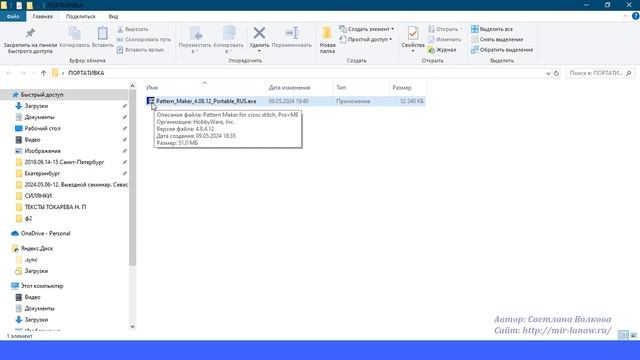Open pinned Видео under Quick access
Screen dimensions: 640x360
coord(32,140)
